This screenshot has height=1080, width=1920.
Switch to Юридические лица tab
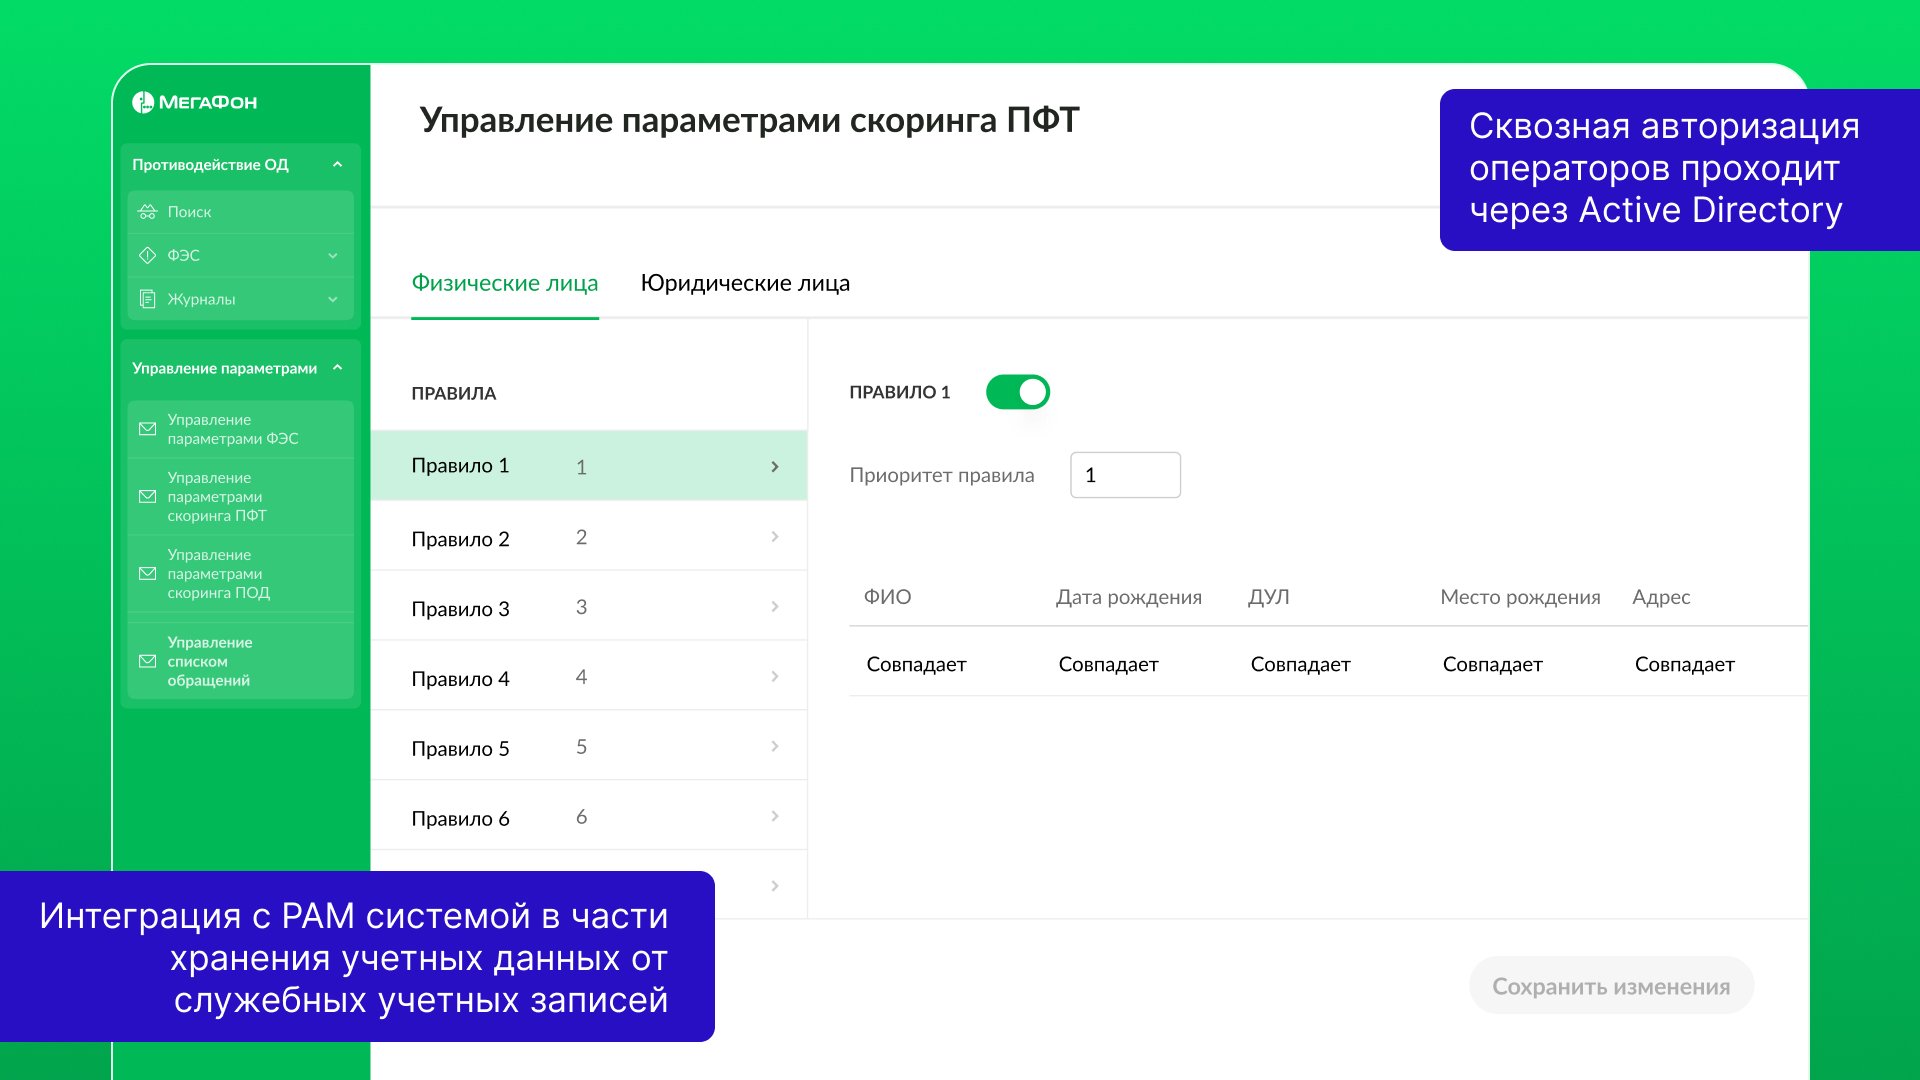click(x=745, y=283)
